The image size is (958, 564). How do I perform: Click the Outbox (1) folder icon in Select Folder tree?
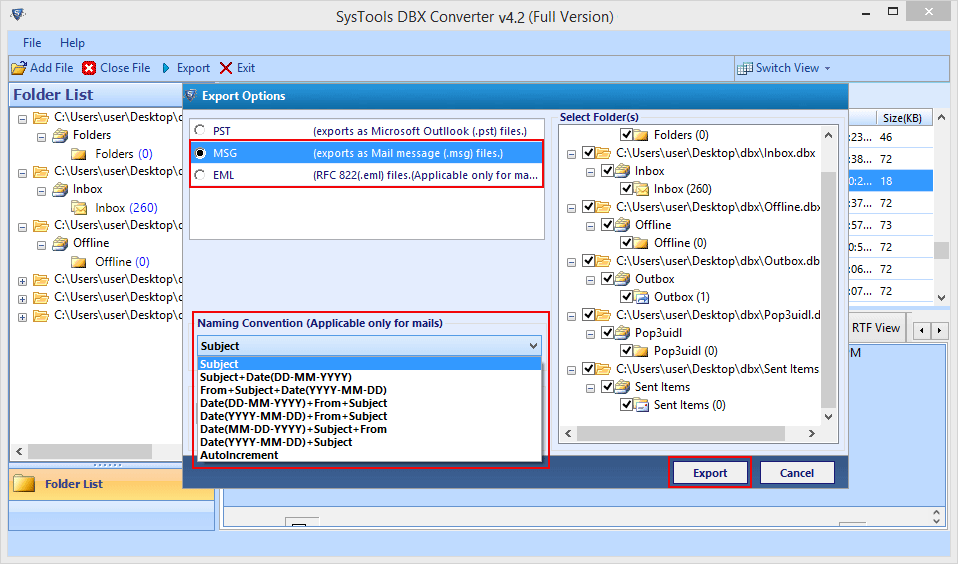pos(642,297)
